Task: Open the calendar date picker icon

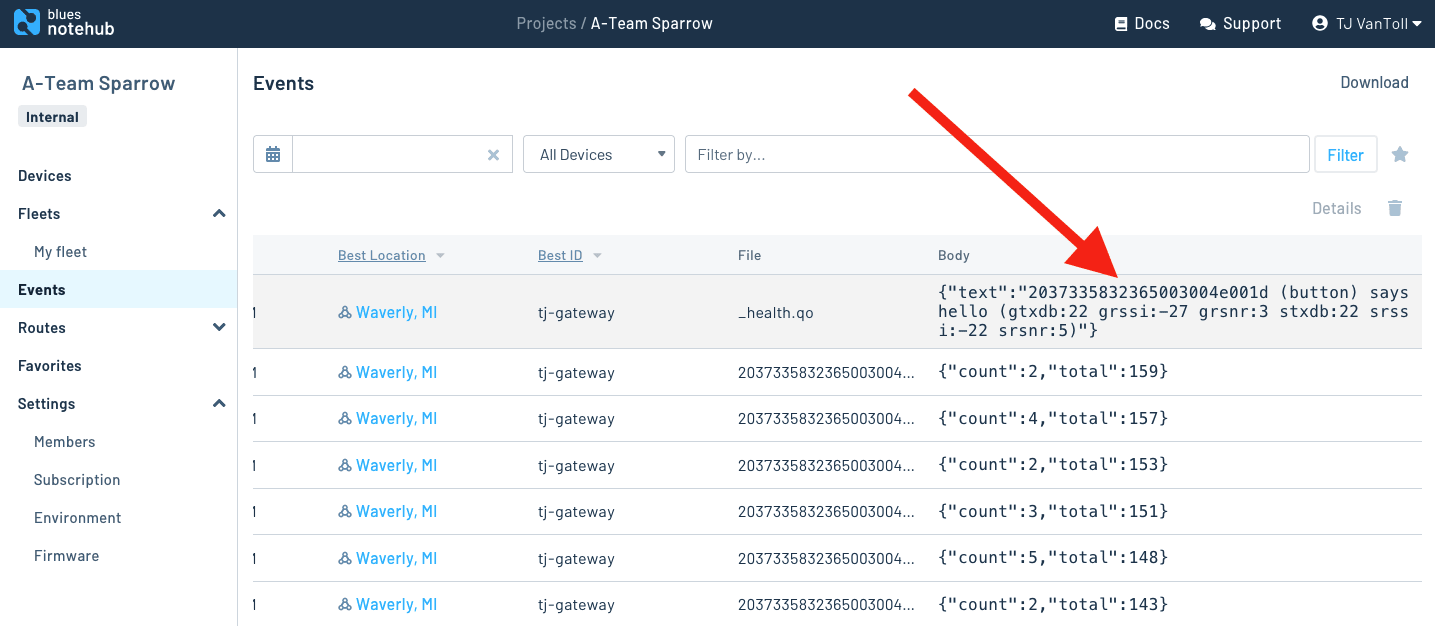Action: 273,155
